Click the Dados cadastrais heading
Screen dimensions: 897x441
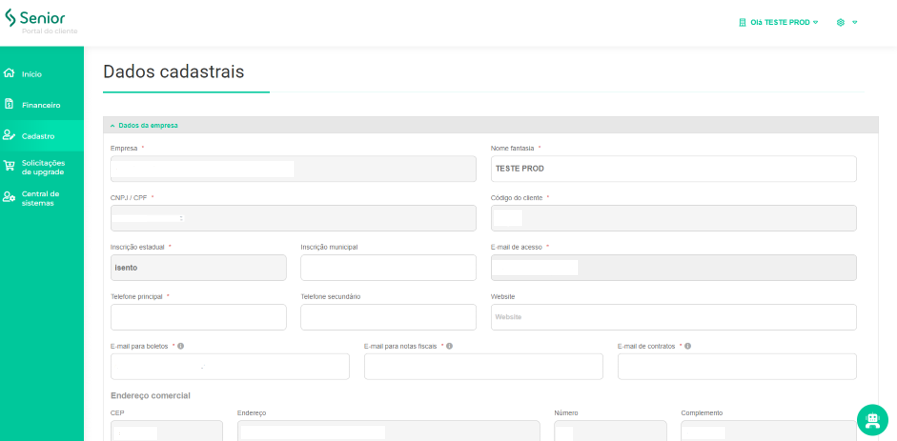173,71
